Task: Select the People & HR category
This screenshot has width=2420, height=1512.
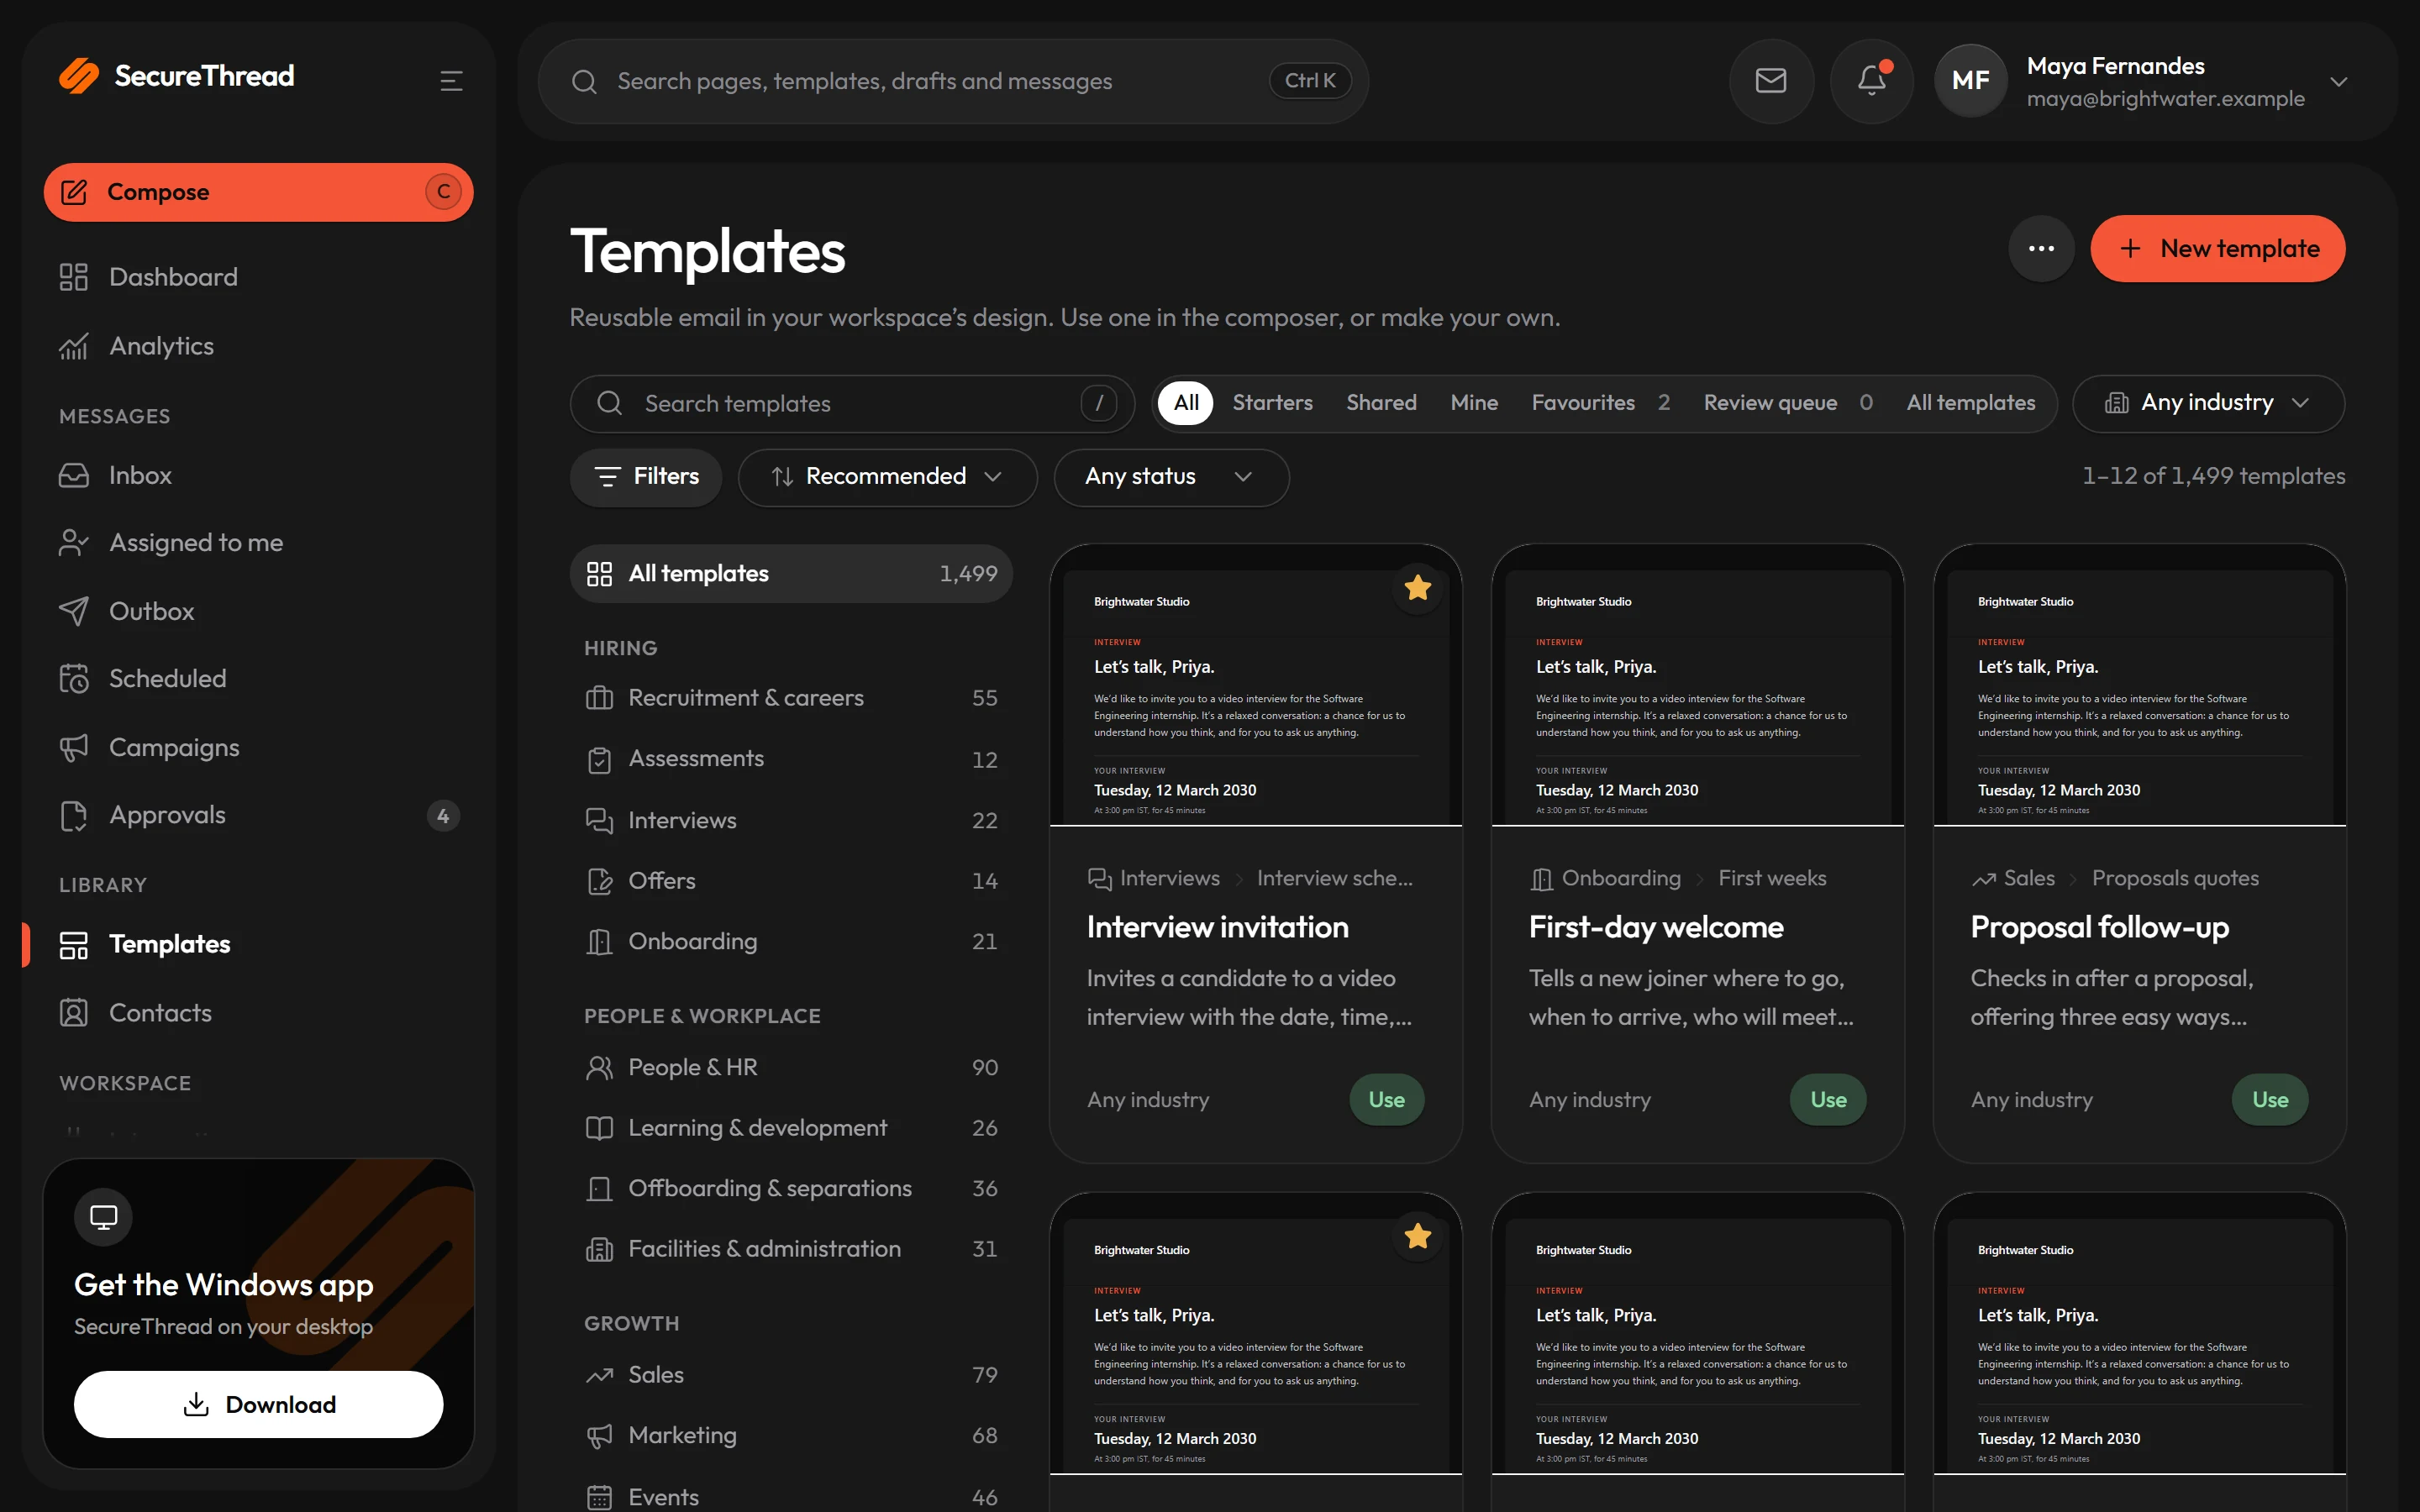Action: pos(791,1067)
